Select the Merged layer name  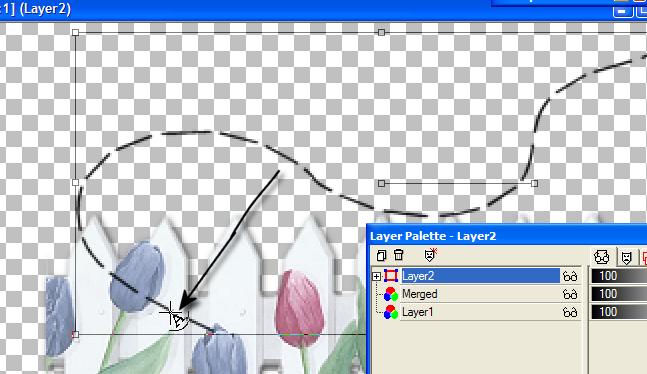[x=420, y=294]
